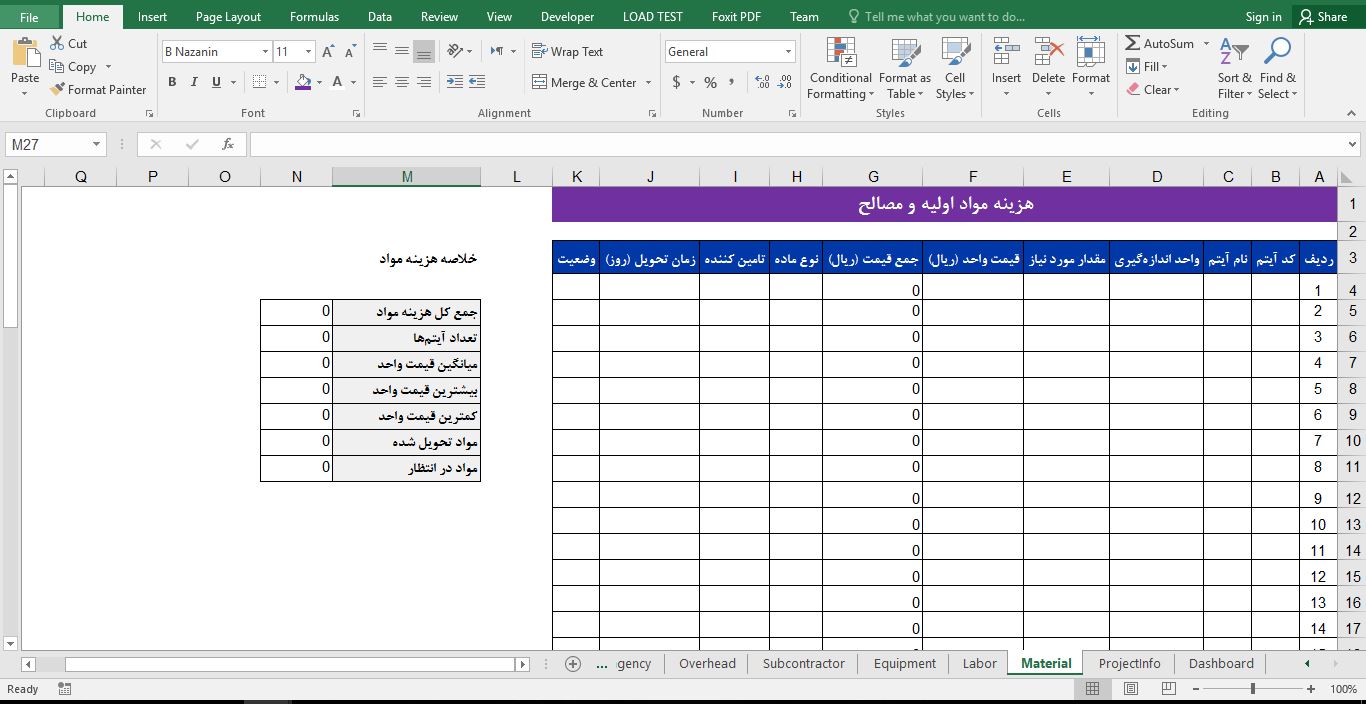Open the Formulas ribbon tab

pyautogui.click(x=314, y=16)
